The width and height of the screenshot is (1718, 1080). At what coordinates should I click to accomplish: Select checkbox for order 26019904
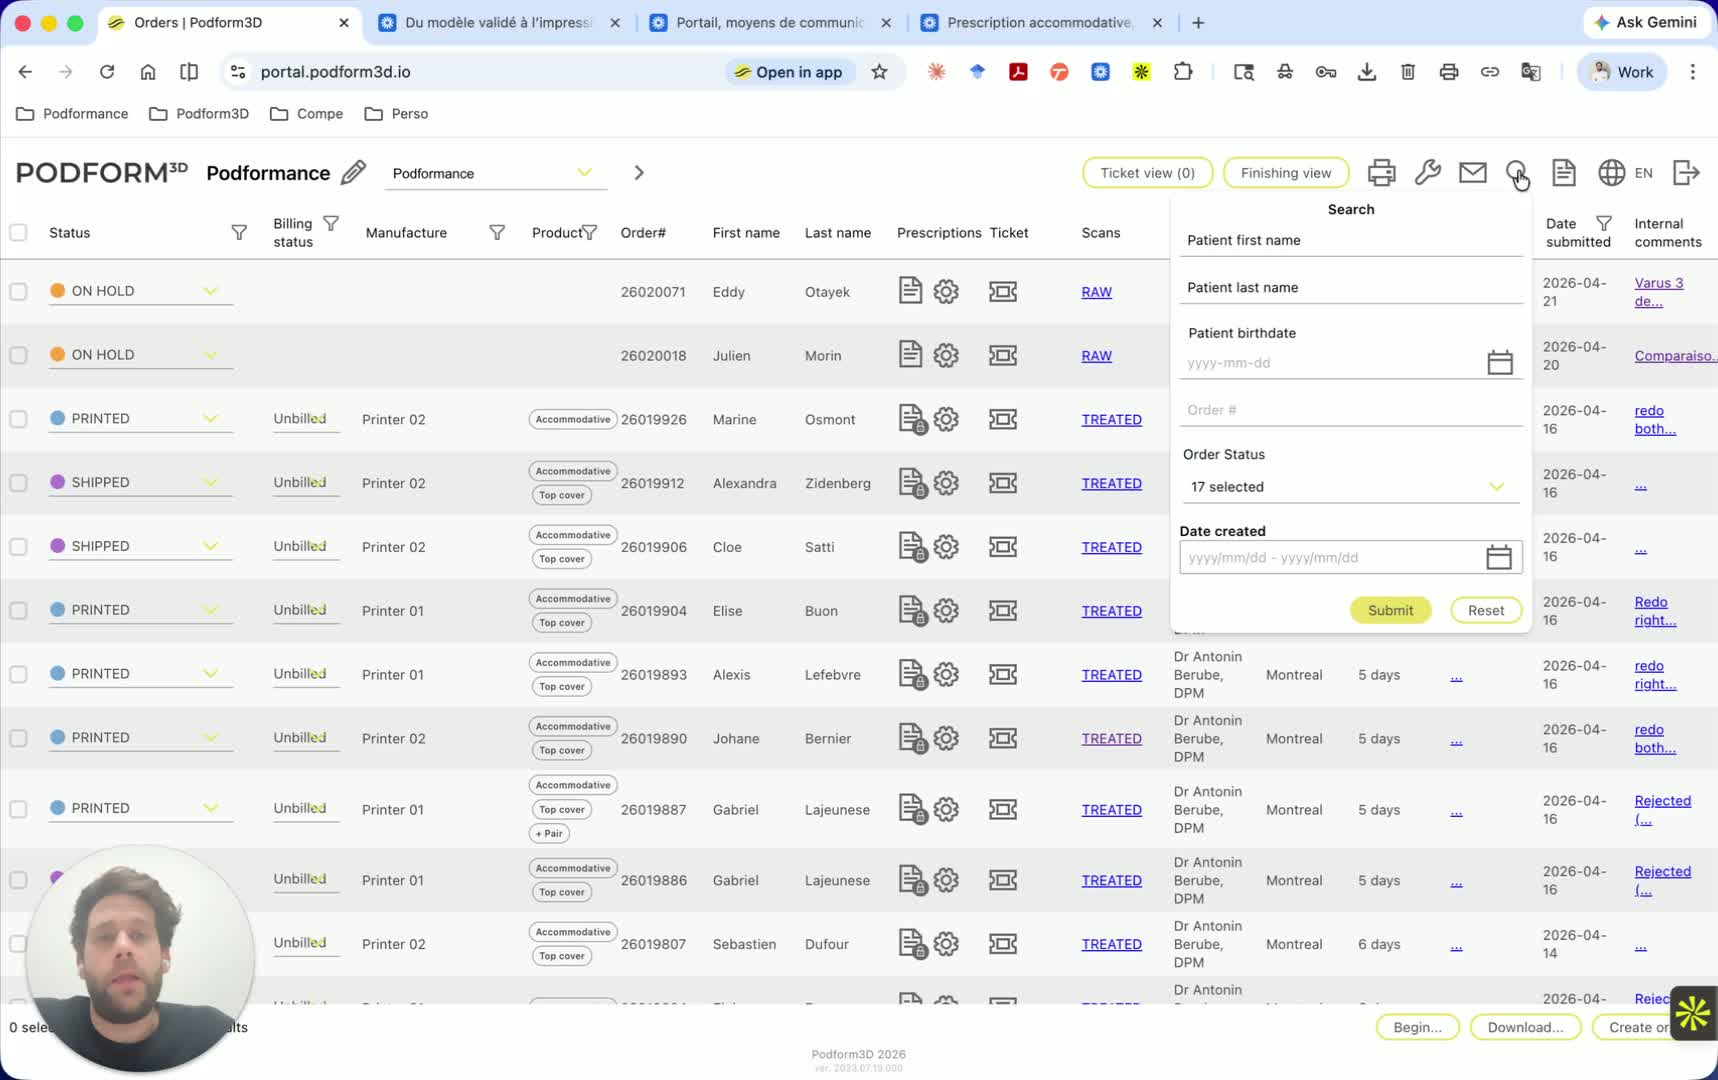coord(18,611)
